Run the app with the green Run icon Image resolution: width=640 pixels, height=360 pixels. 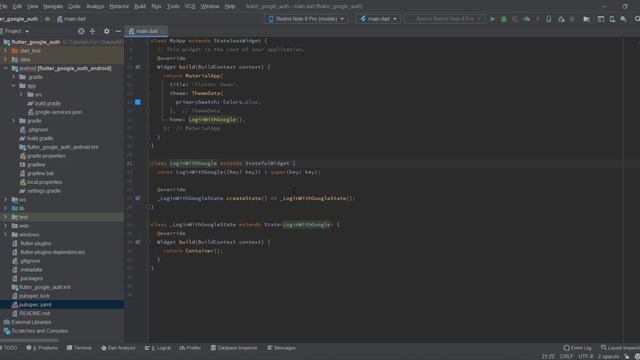point(493,19)
